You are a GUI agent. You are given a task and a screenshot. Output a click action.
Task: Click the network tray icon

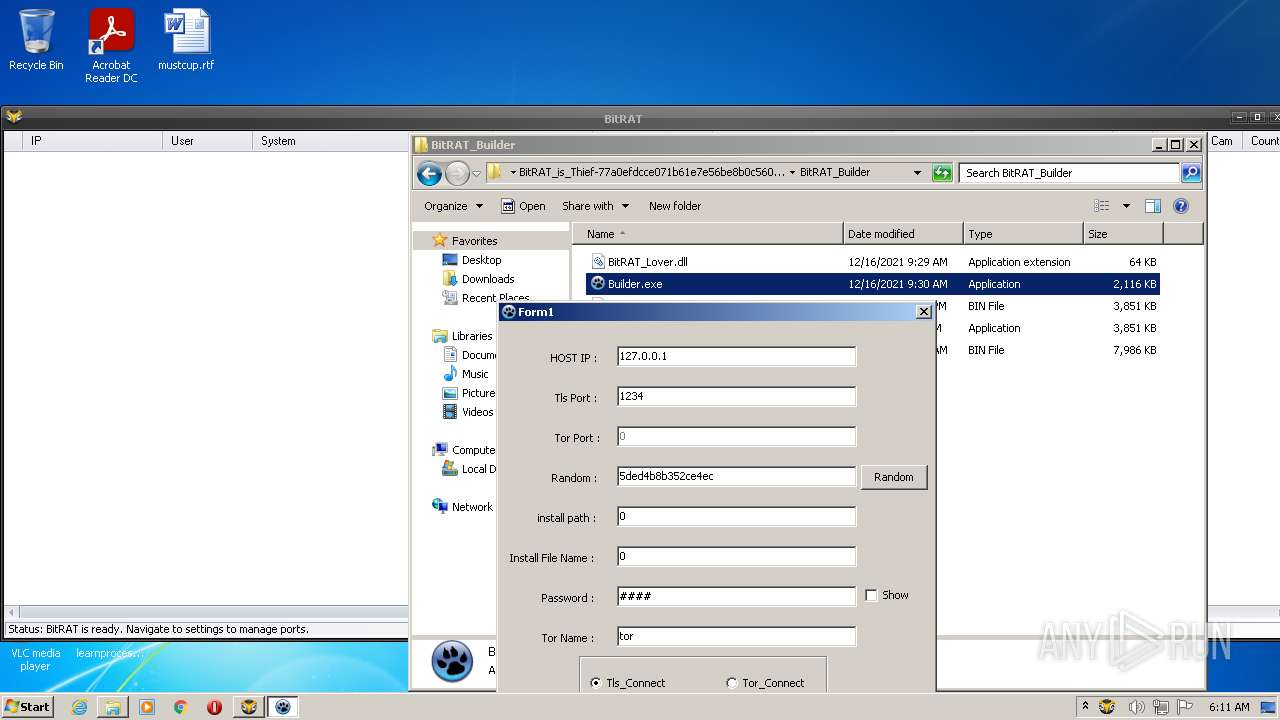[1163, 707]
